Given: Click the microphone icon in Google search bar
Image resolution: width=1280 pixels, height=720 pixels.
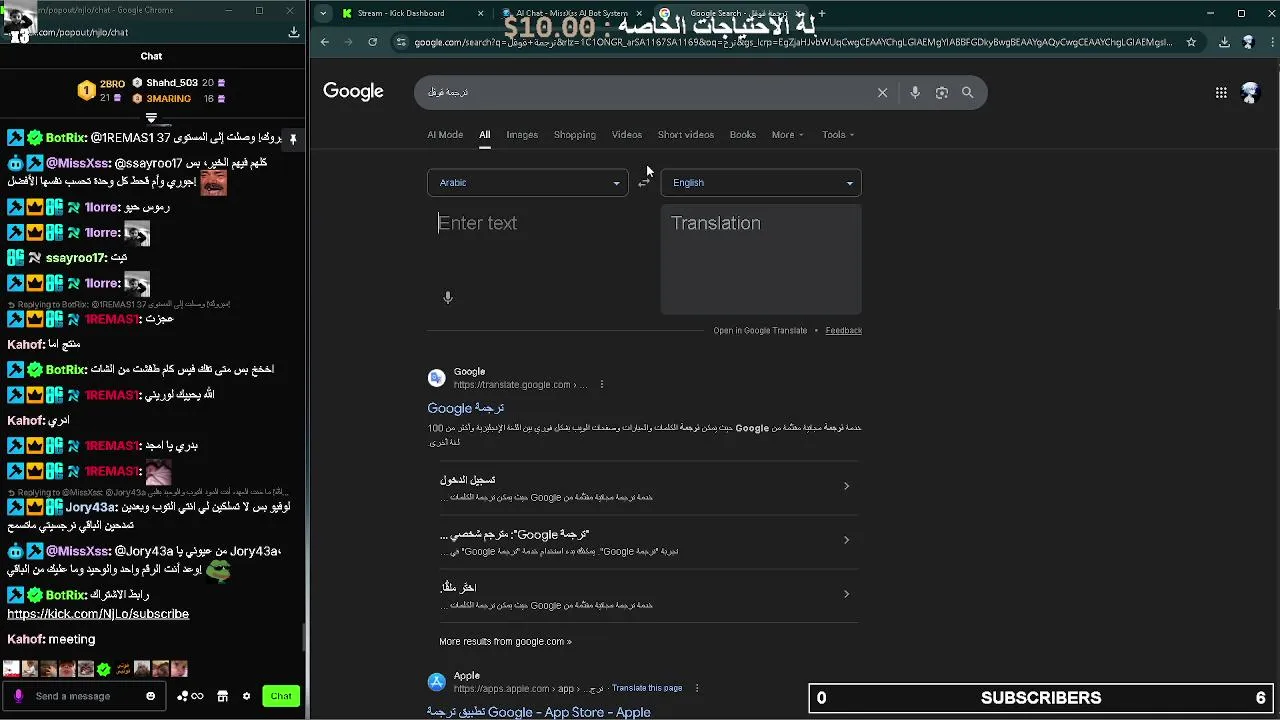Looking at the screenshot, I should pyautogui.click(x=915, y=92).
